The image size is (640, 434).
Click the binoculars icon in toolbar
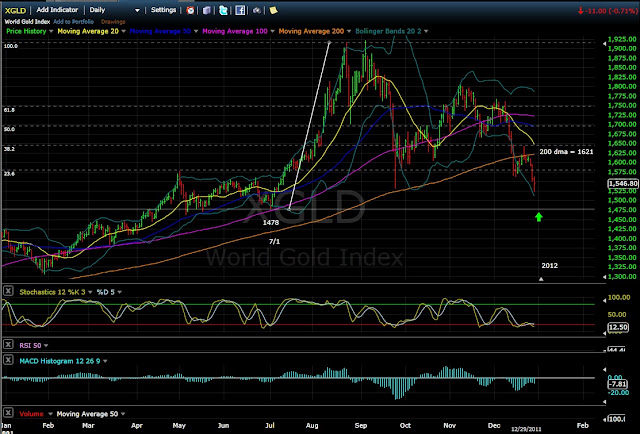coord(257,10)
